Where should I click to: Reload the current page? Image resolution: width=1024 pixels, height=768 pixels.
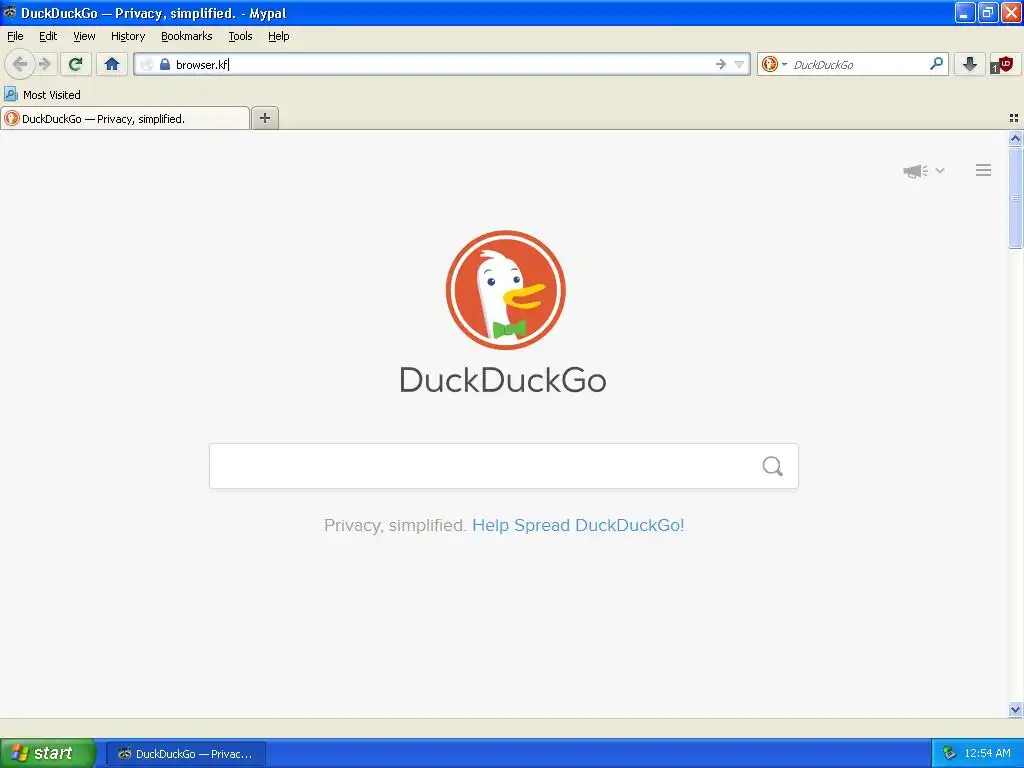click(x=76, y=64)
